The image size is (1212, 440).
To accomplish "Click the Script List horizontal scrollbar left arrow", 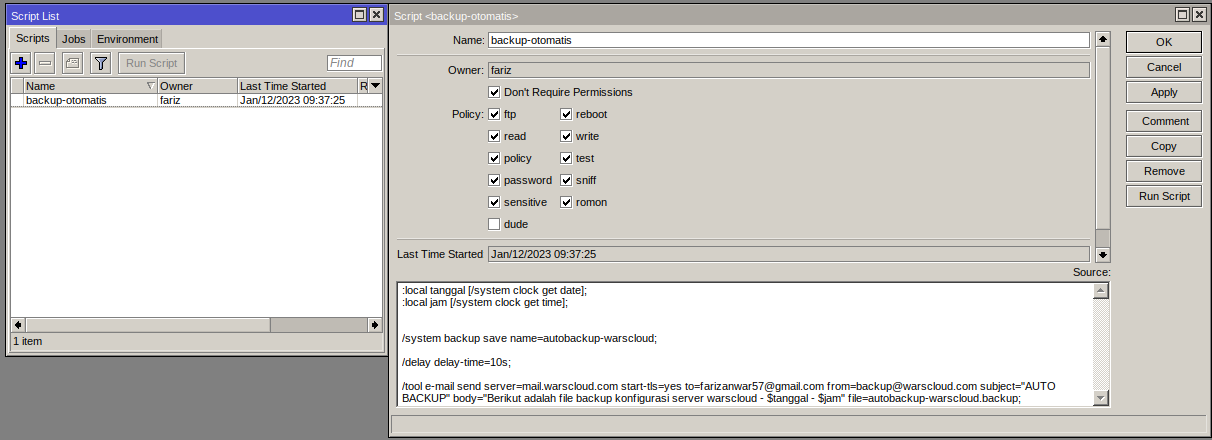I will (17, 325).
